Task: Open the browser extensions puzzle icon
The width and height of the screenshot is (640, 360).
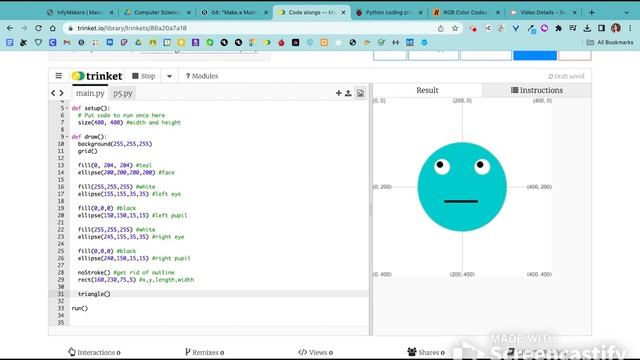Action: [558, 28]
